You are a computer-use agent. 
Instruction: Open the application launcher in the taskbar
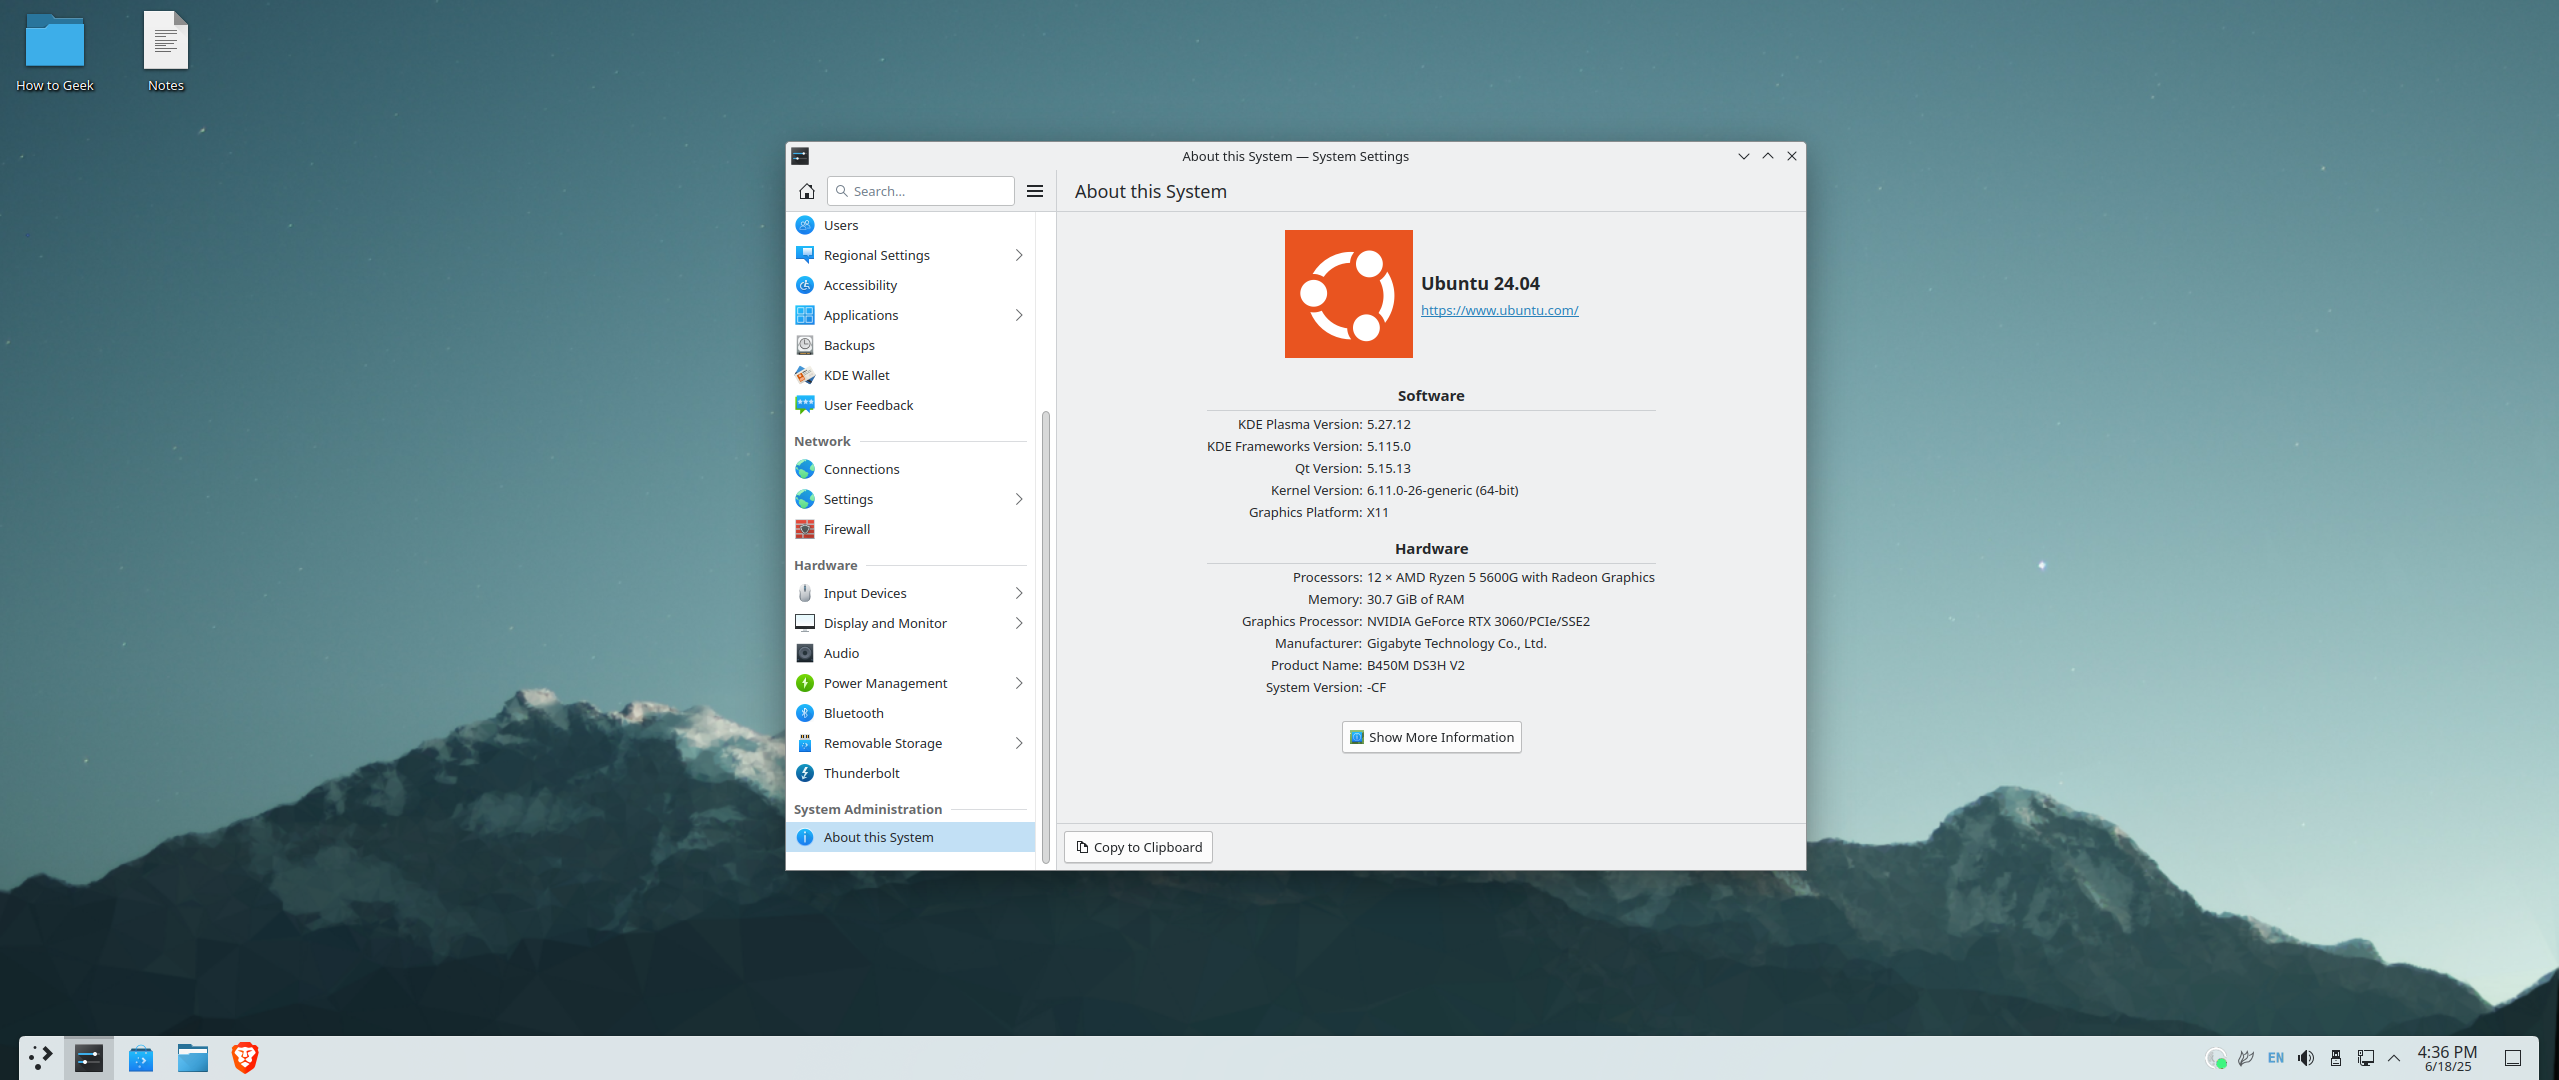[x=40, y=1058]
